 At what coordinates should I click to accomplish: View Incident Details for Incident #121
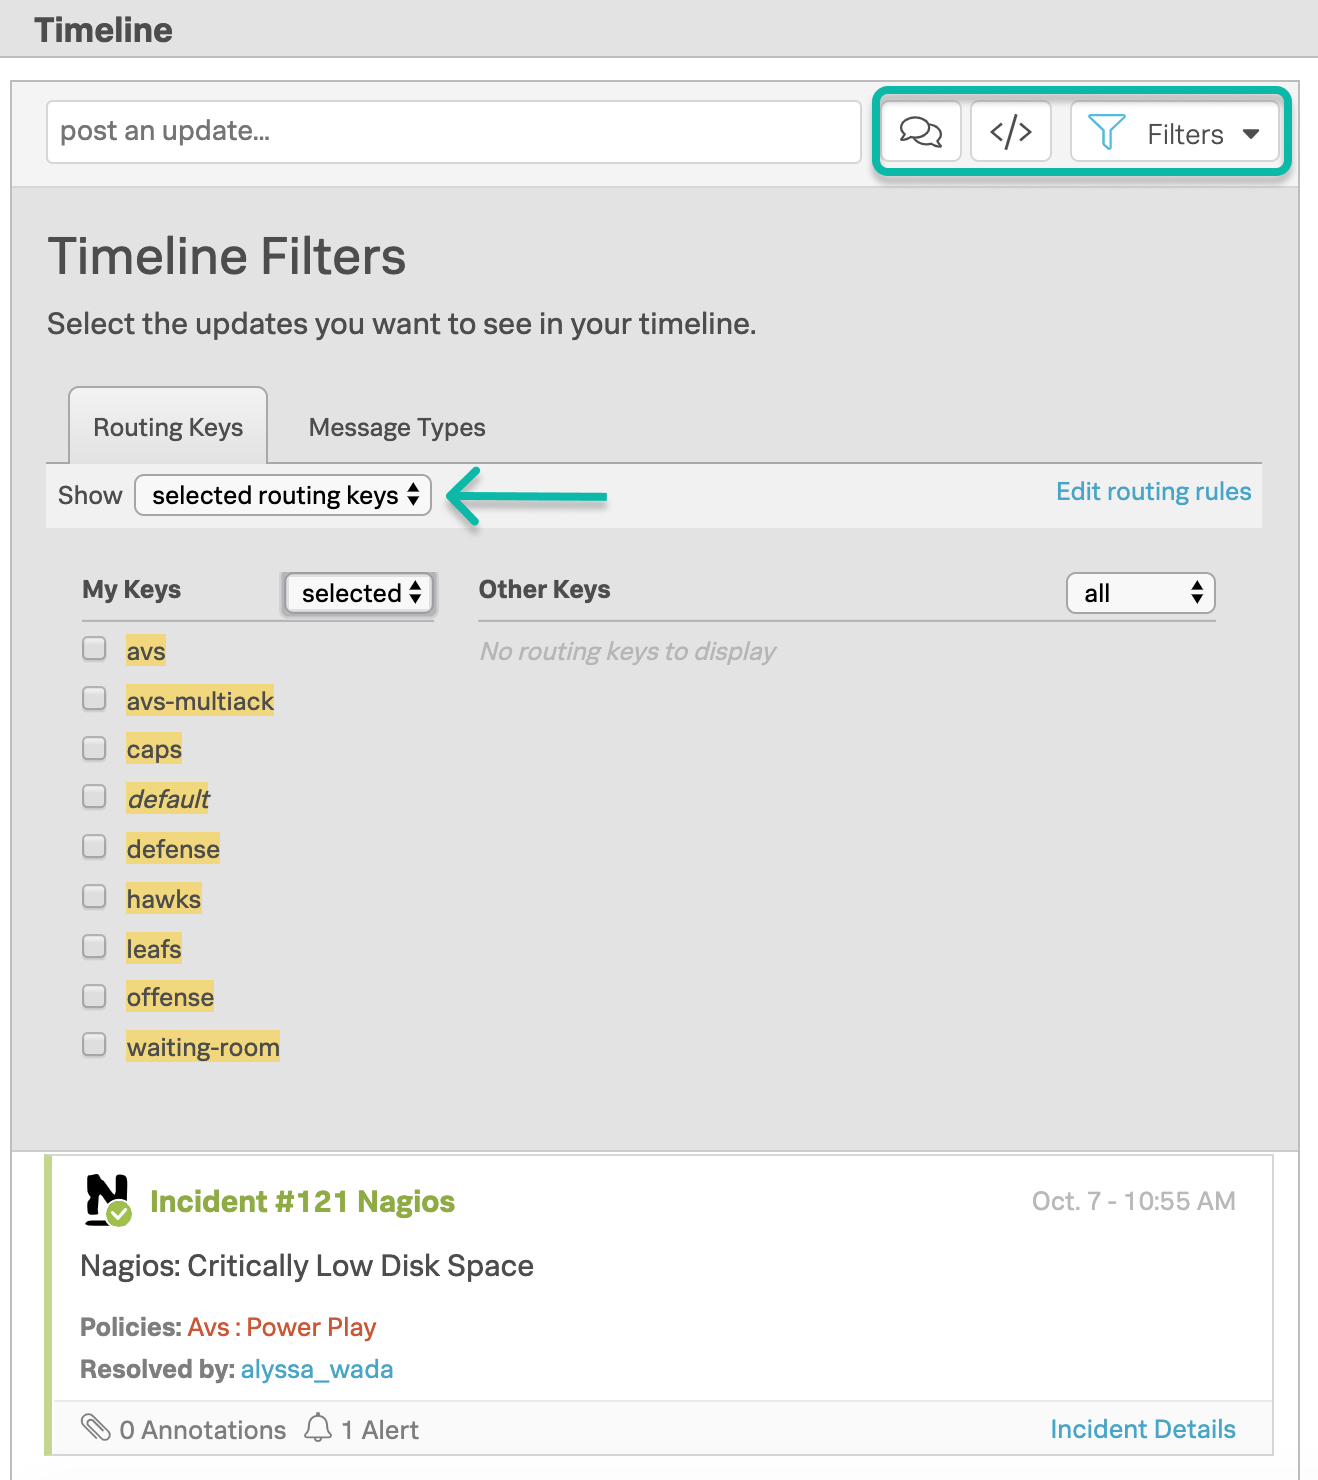coord(1143,1428)
